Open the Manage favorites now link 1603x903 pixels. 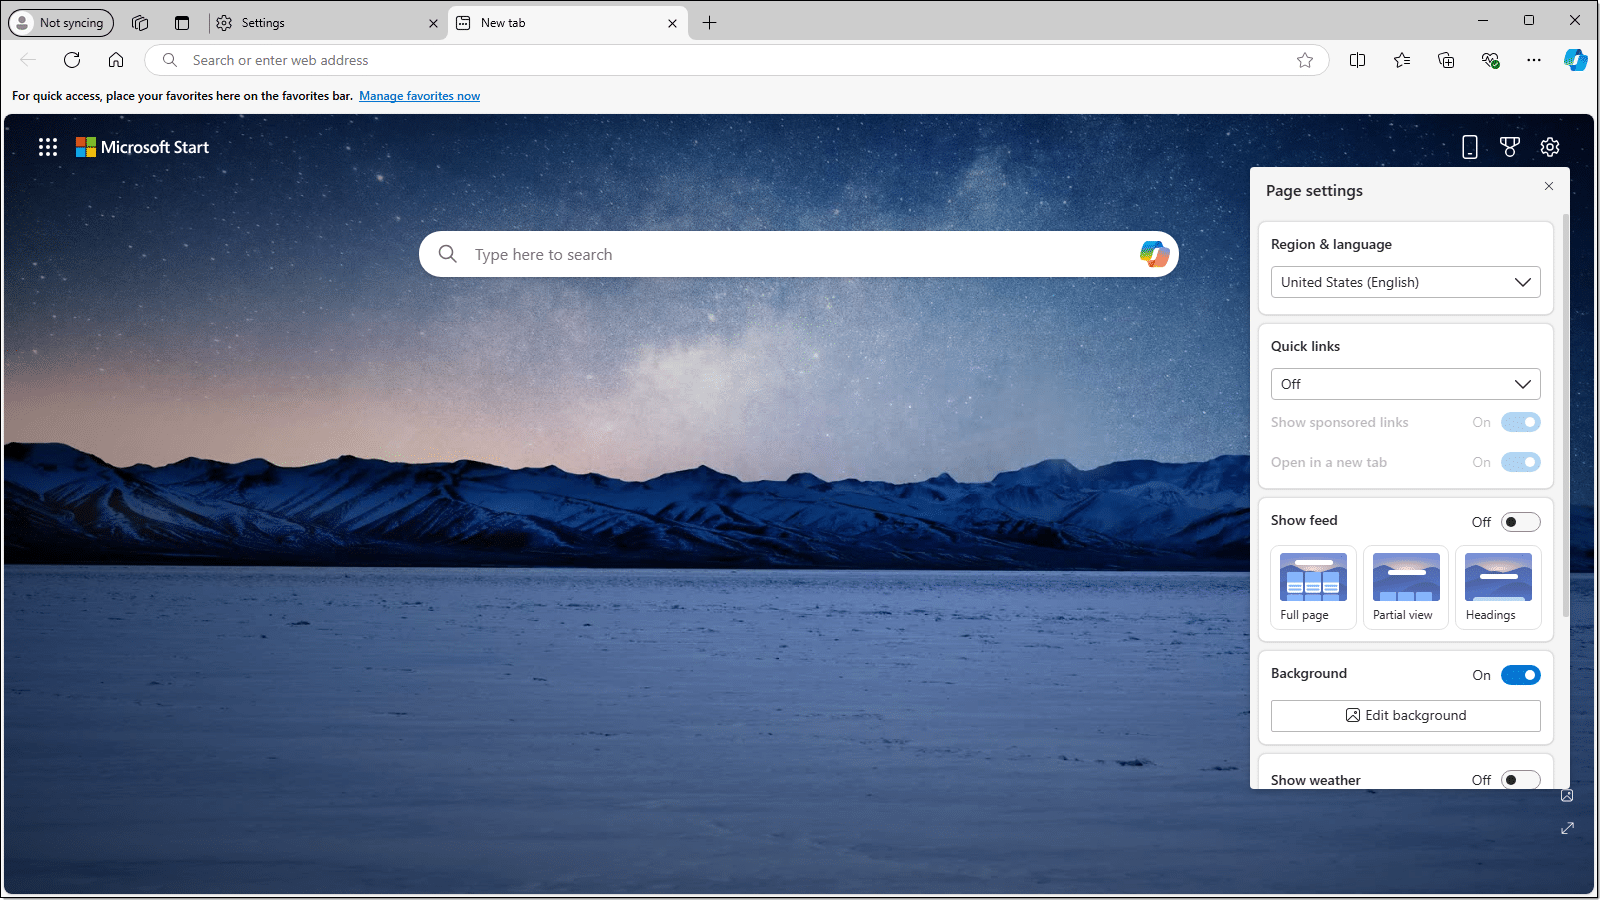click(x=419, y=96)
